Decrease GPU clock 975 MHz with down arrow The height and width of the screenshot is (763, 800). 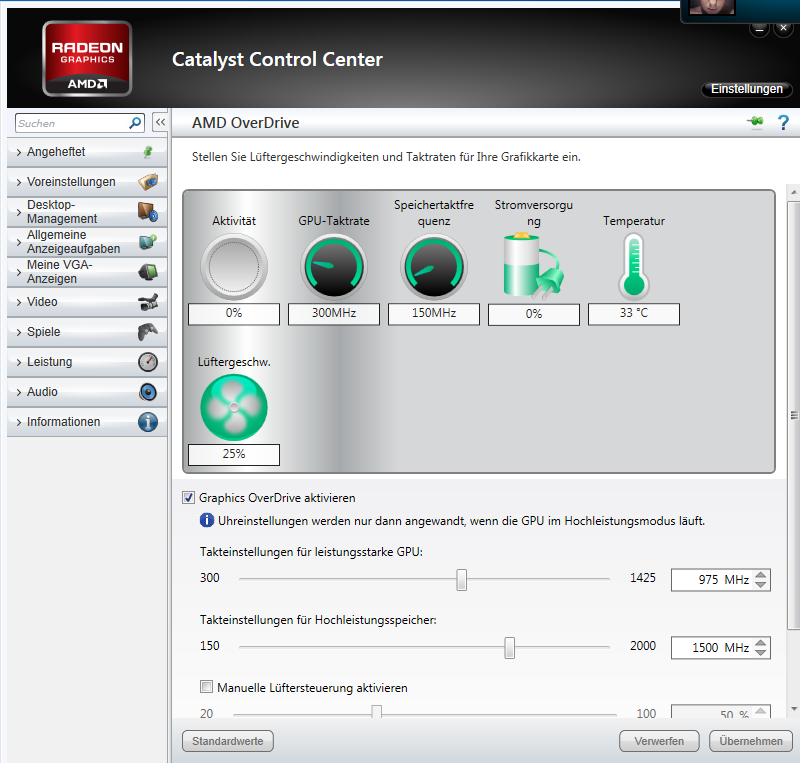[760, 584]
